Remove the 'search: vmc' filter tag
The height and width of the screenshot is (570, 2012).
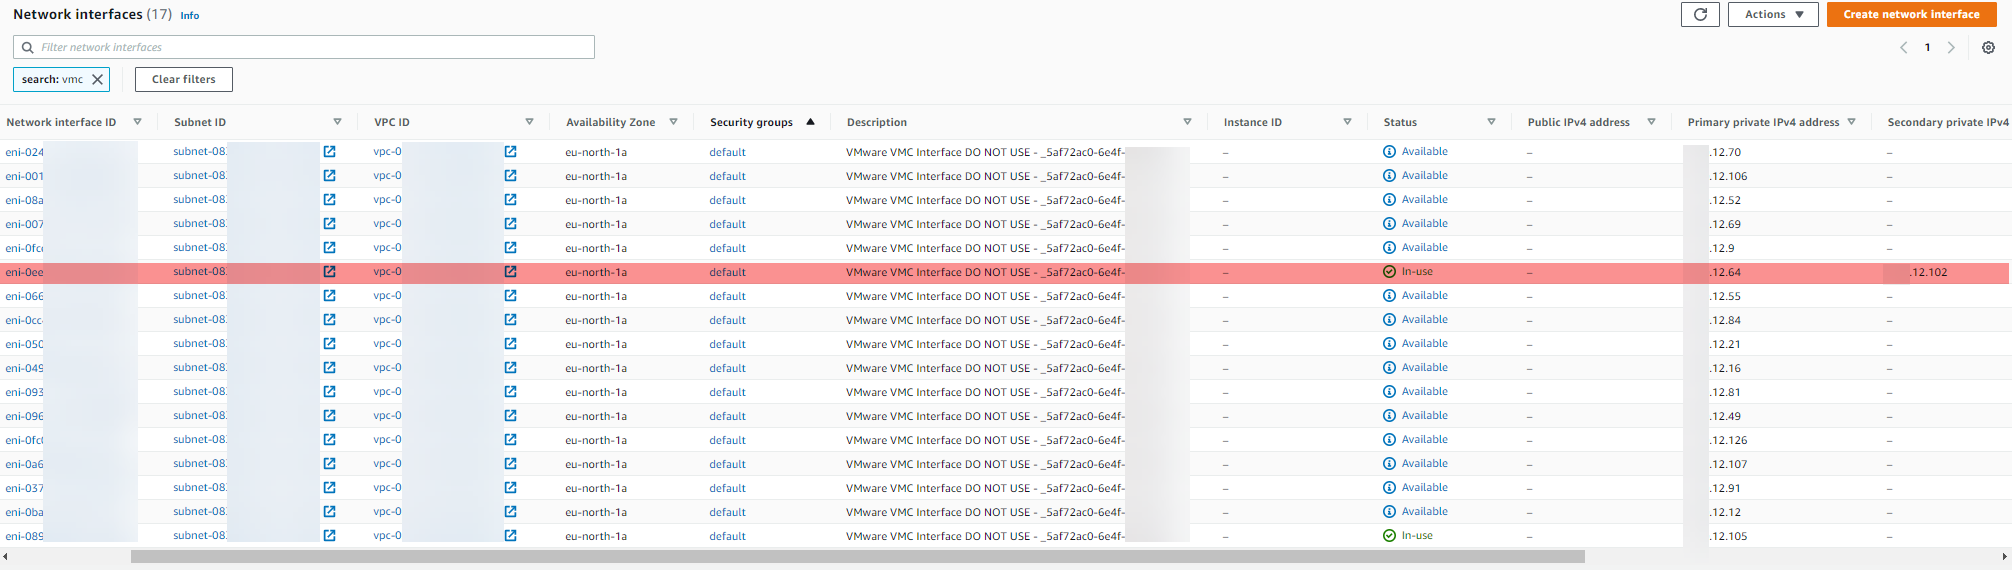97,80
